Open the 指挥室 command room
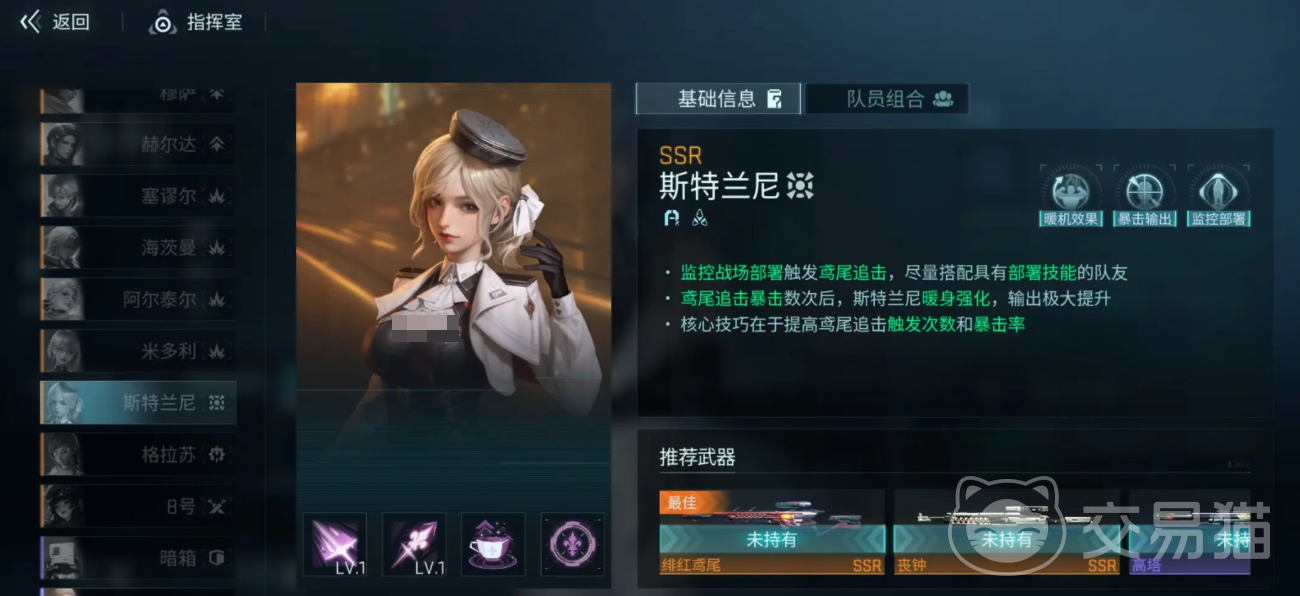Viewport: 1300px width, 596px height. tap(196, 22)
